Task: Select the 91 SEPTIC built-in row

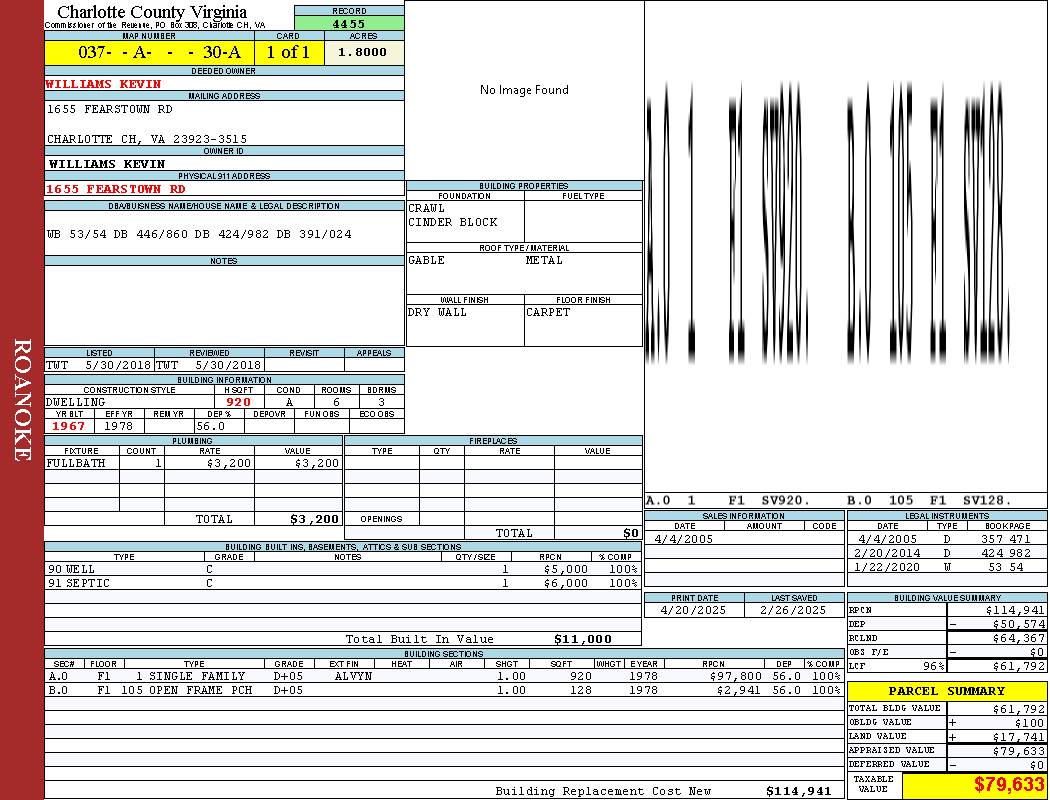Action: pyautogui.click(x=342, y=583)
